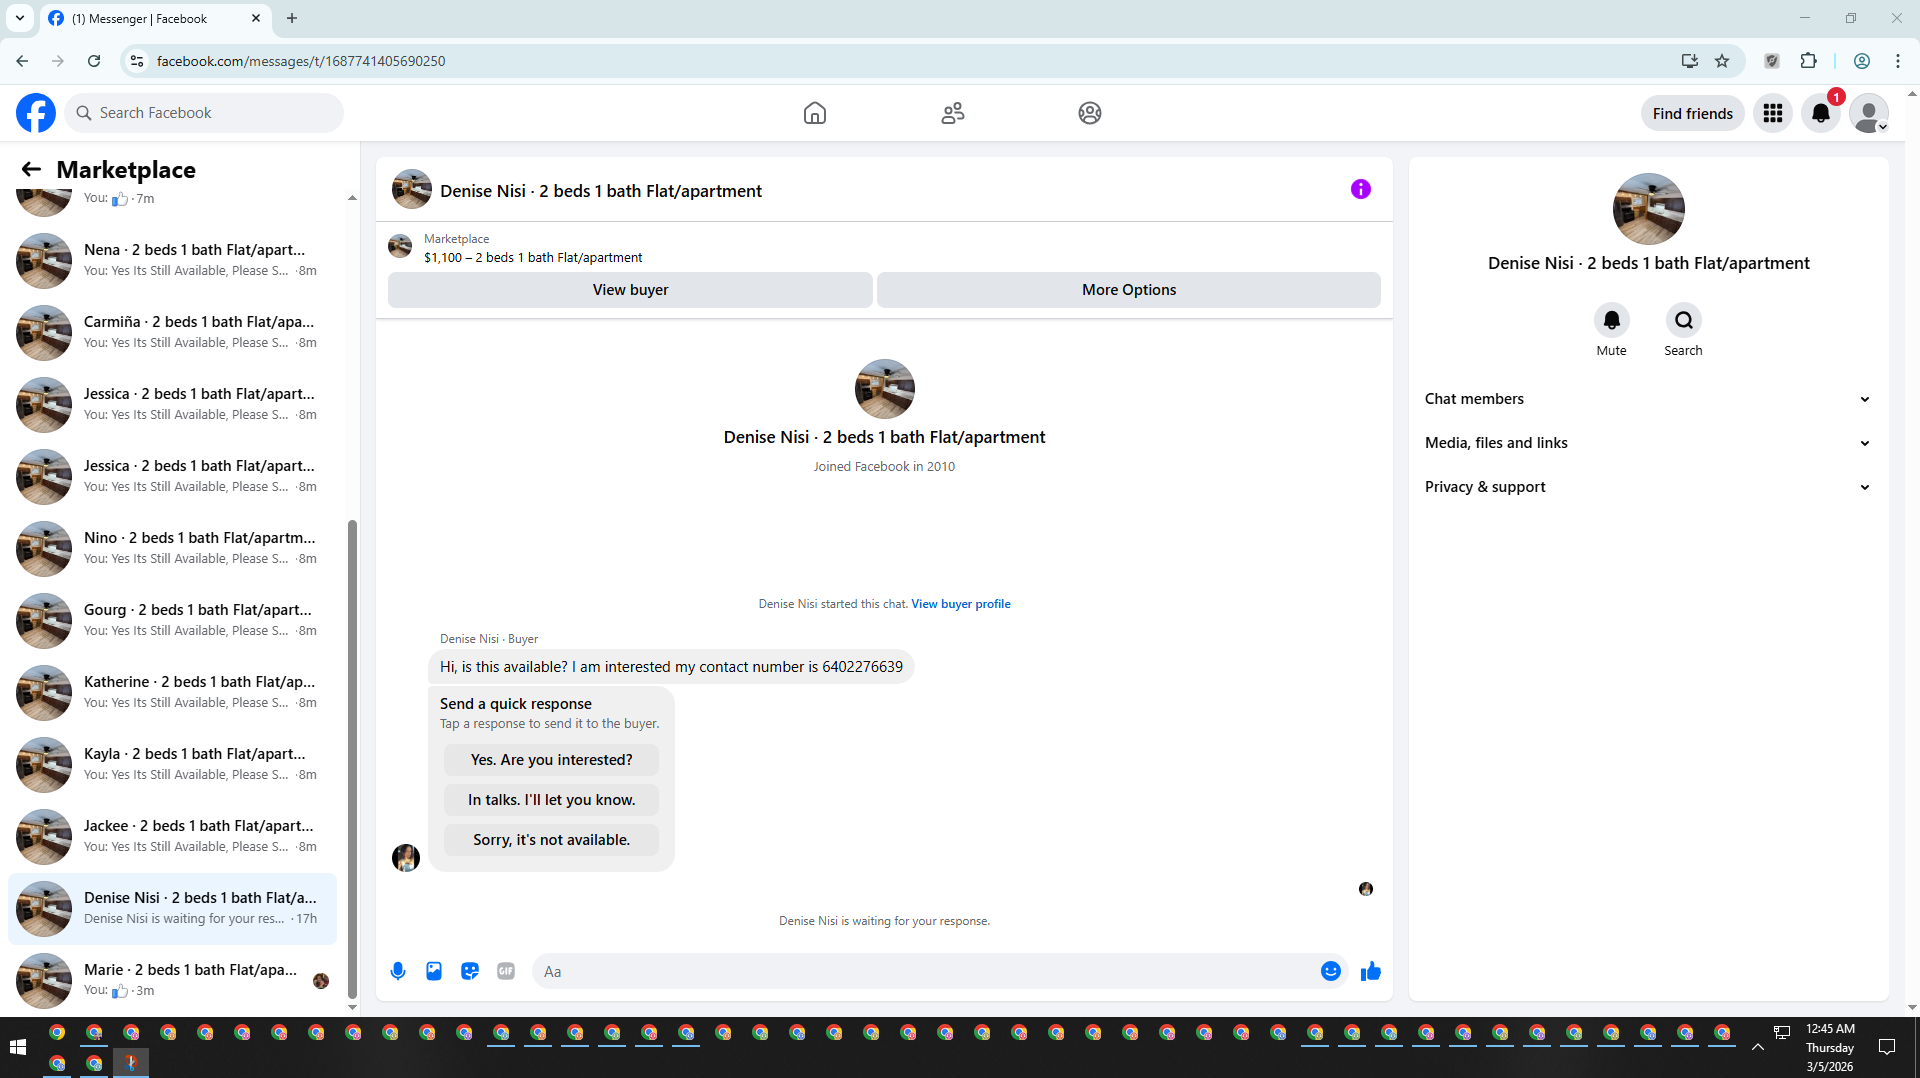Open Chrome profile icon in toolbar
This screenshot has height=1078, width=1920.
pyautogui.click(x=1862, y=61)
